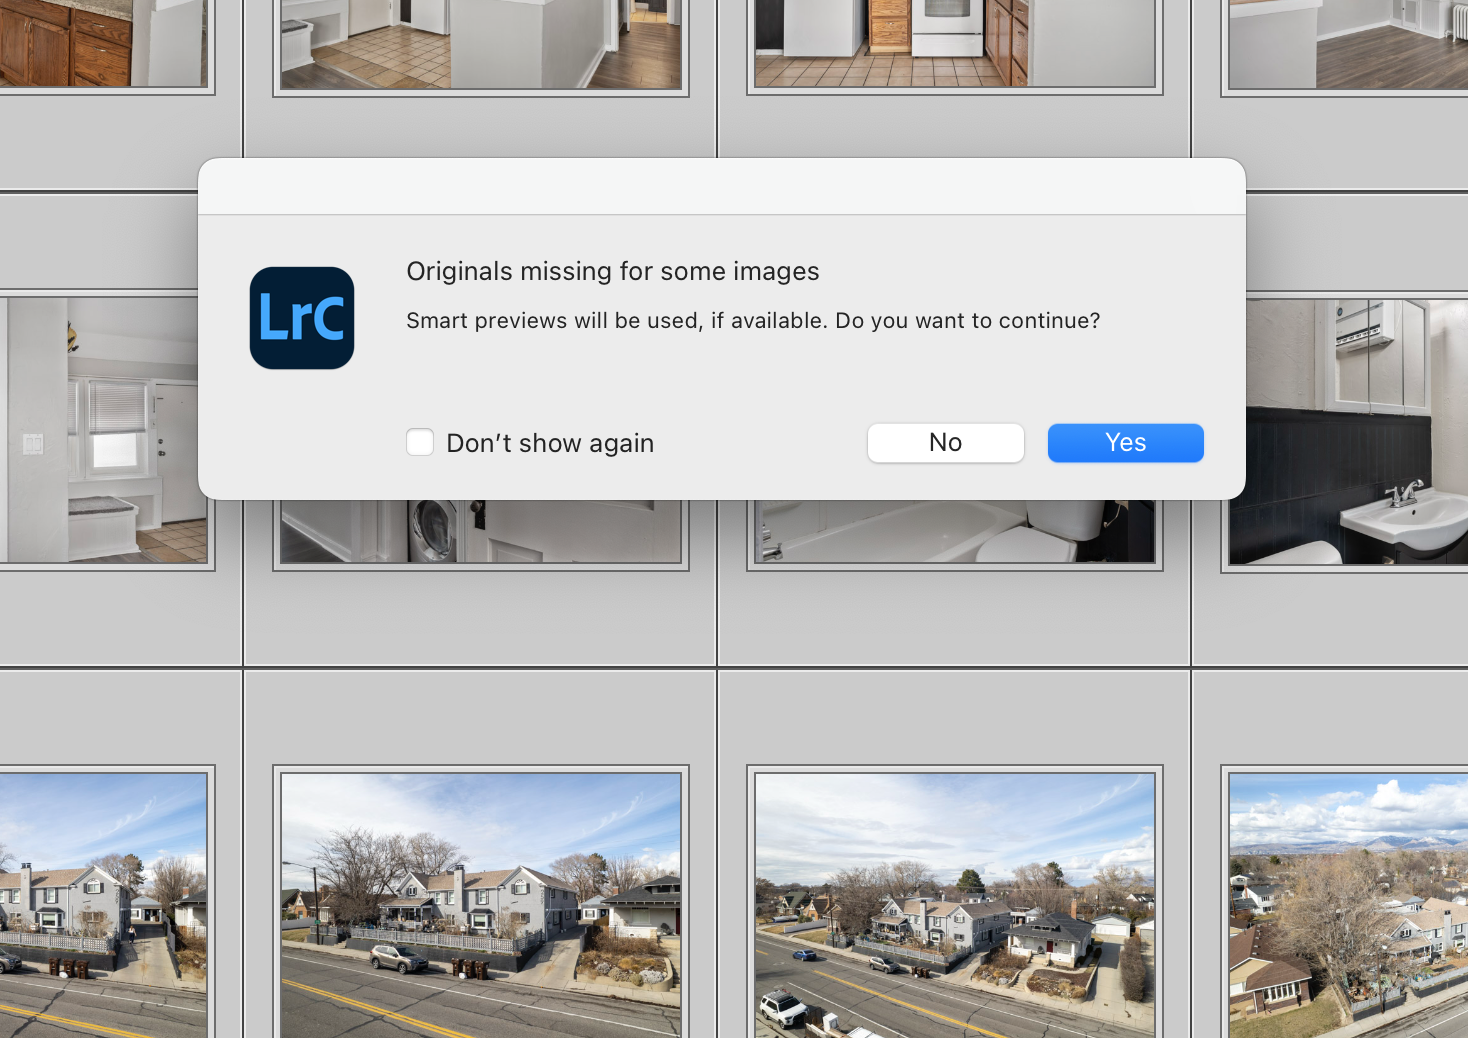Image resolution: width=1468 pixels, height=1038 pixels.
Task: Select the room photo with radiator
Action: [1348, 44]
